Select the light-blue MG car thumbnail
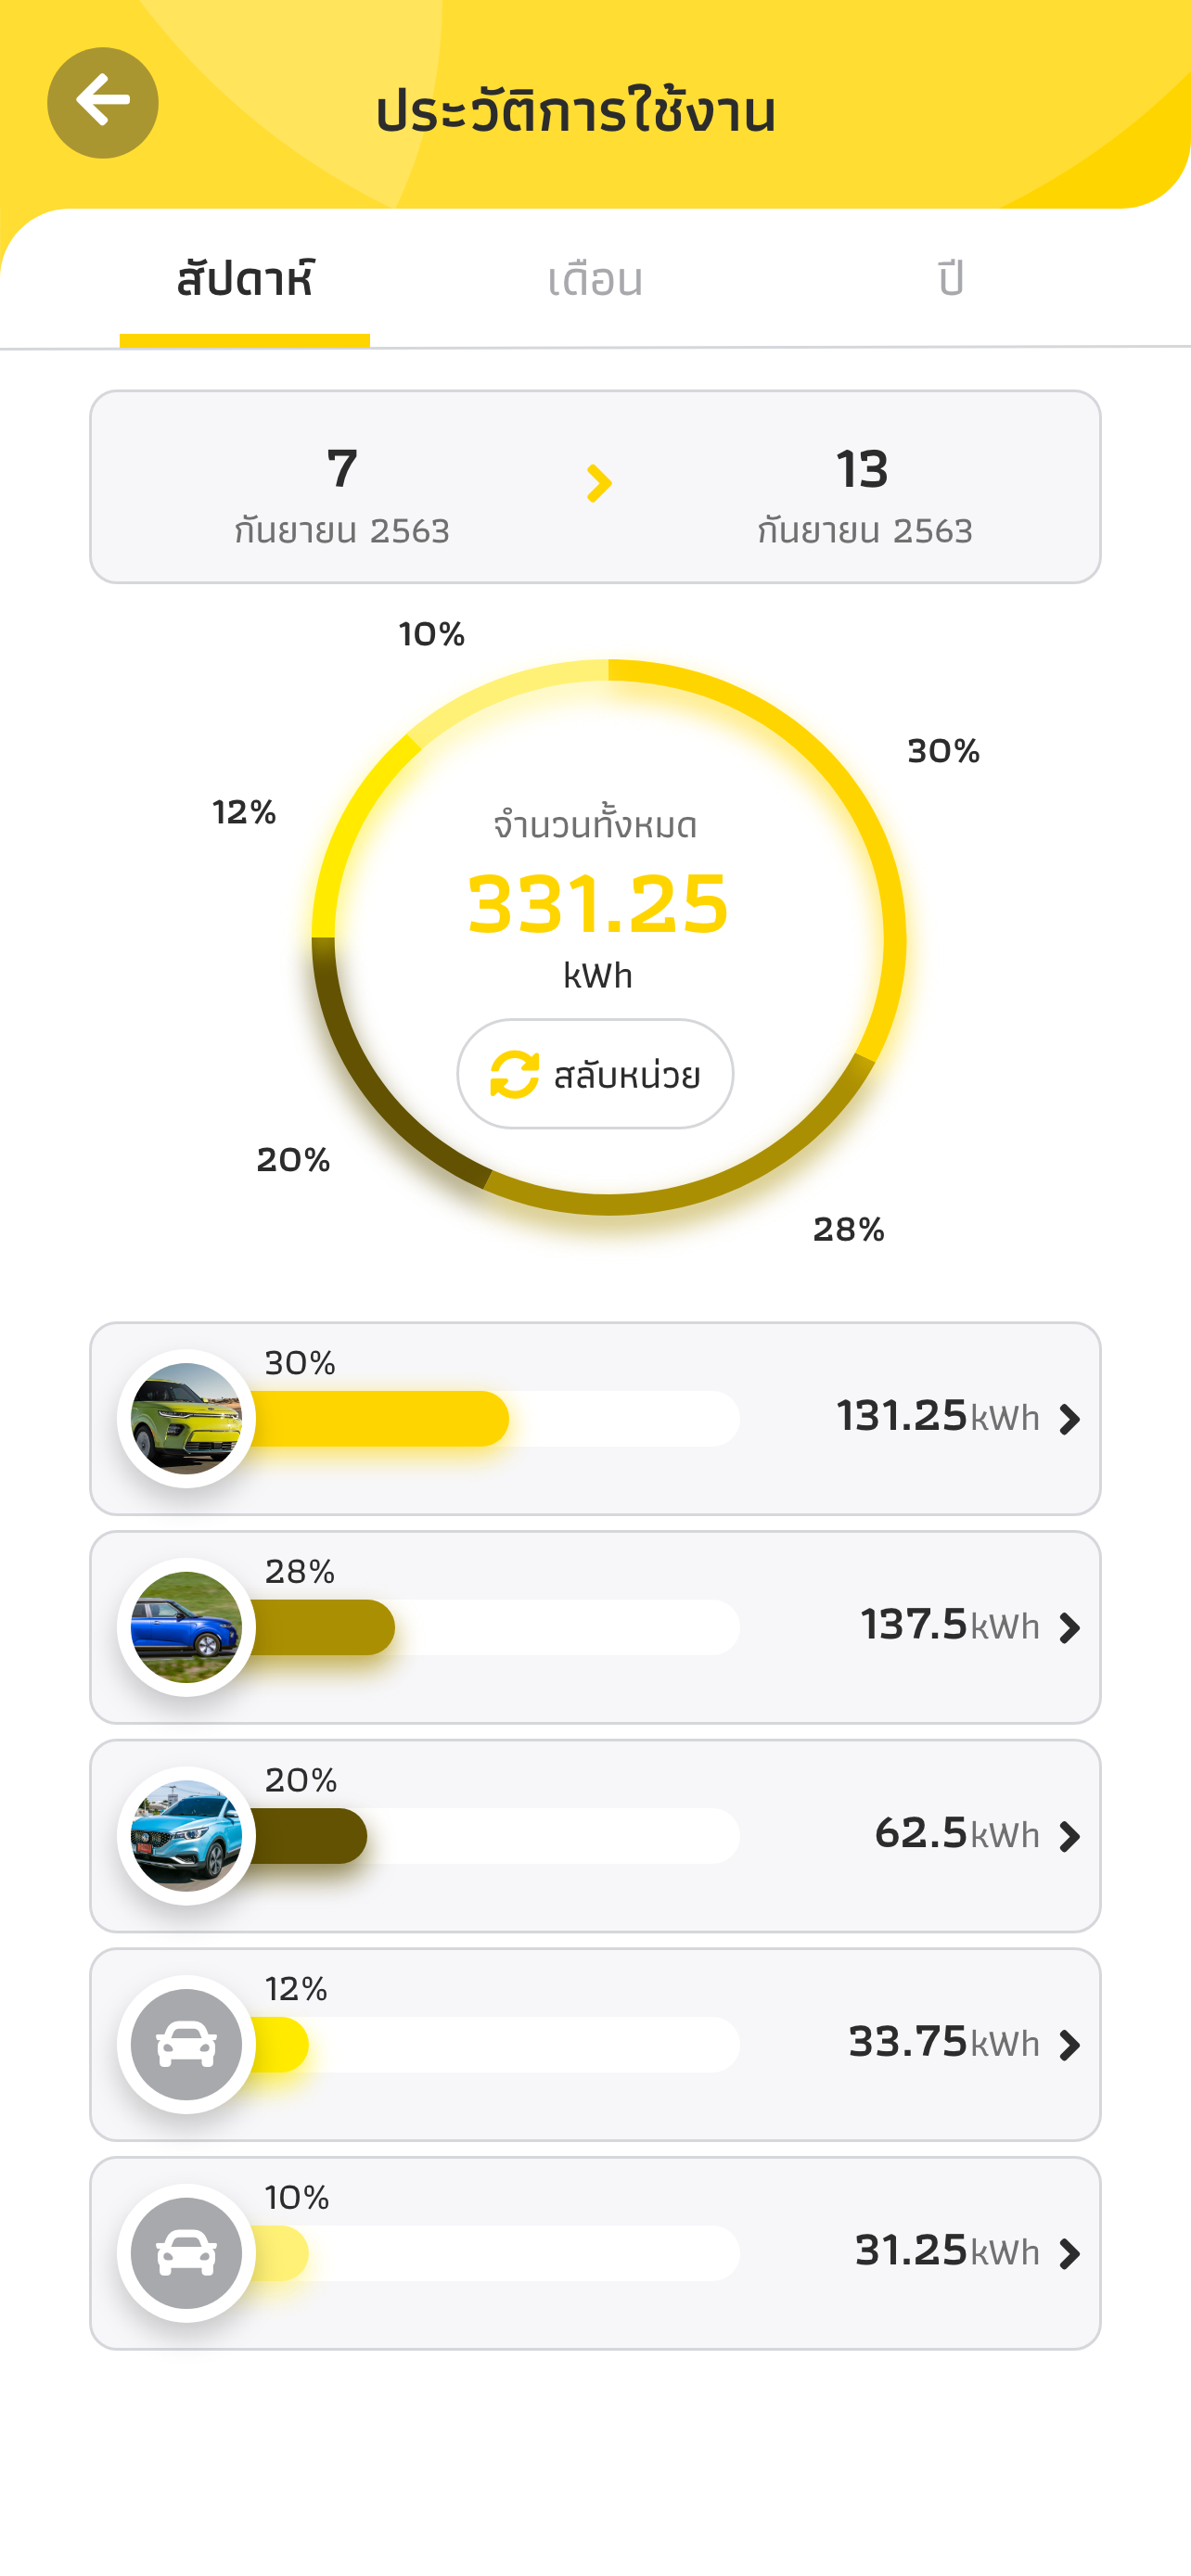The image size is (1191, 2576). pos(186,1836)
